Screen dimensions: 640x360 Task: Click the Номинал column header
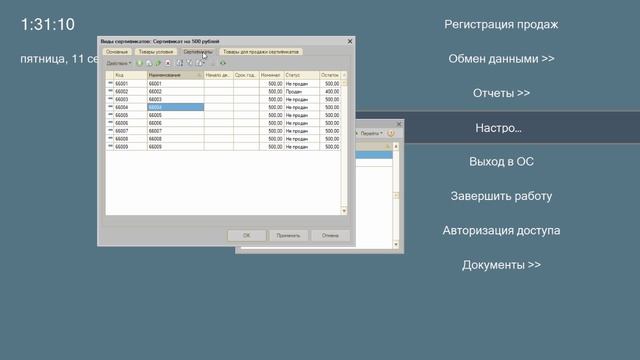271,75
